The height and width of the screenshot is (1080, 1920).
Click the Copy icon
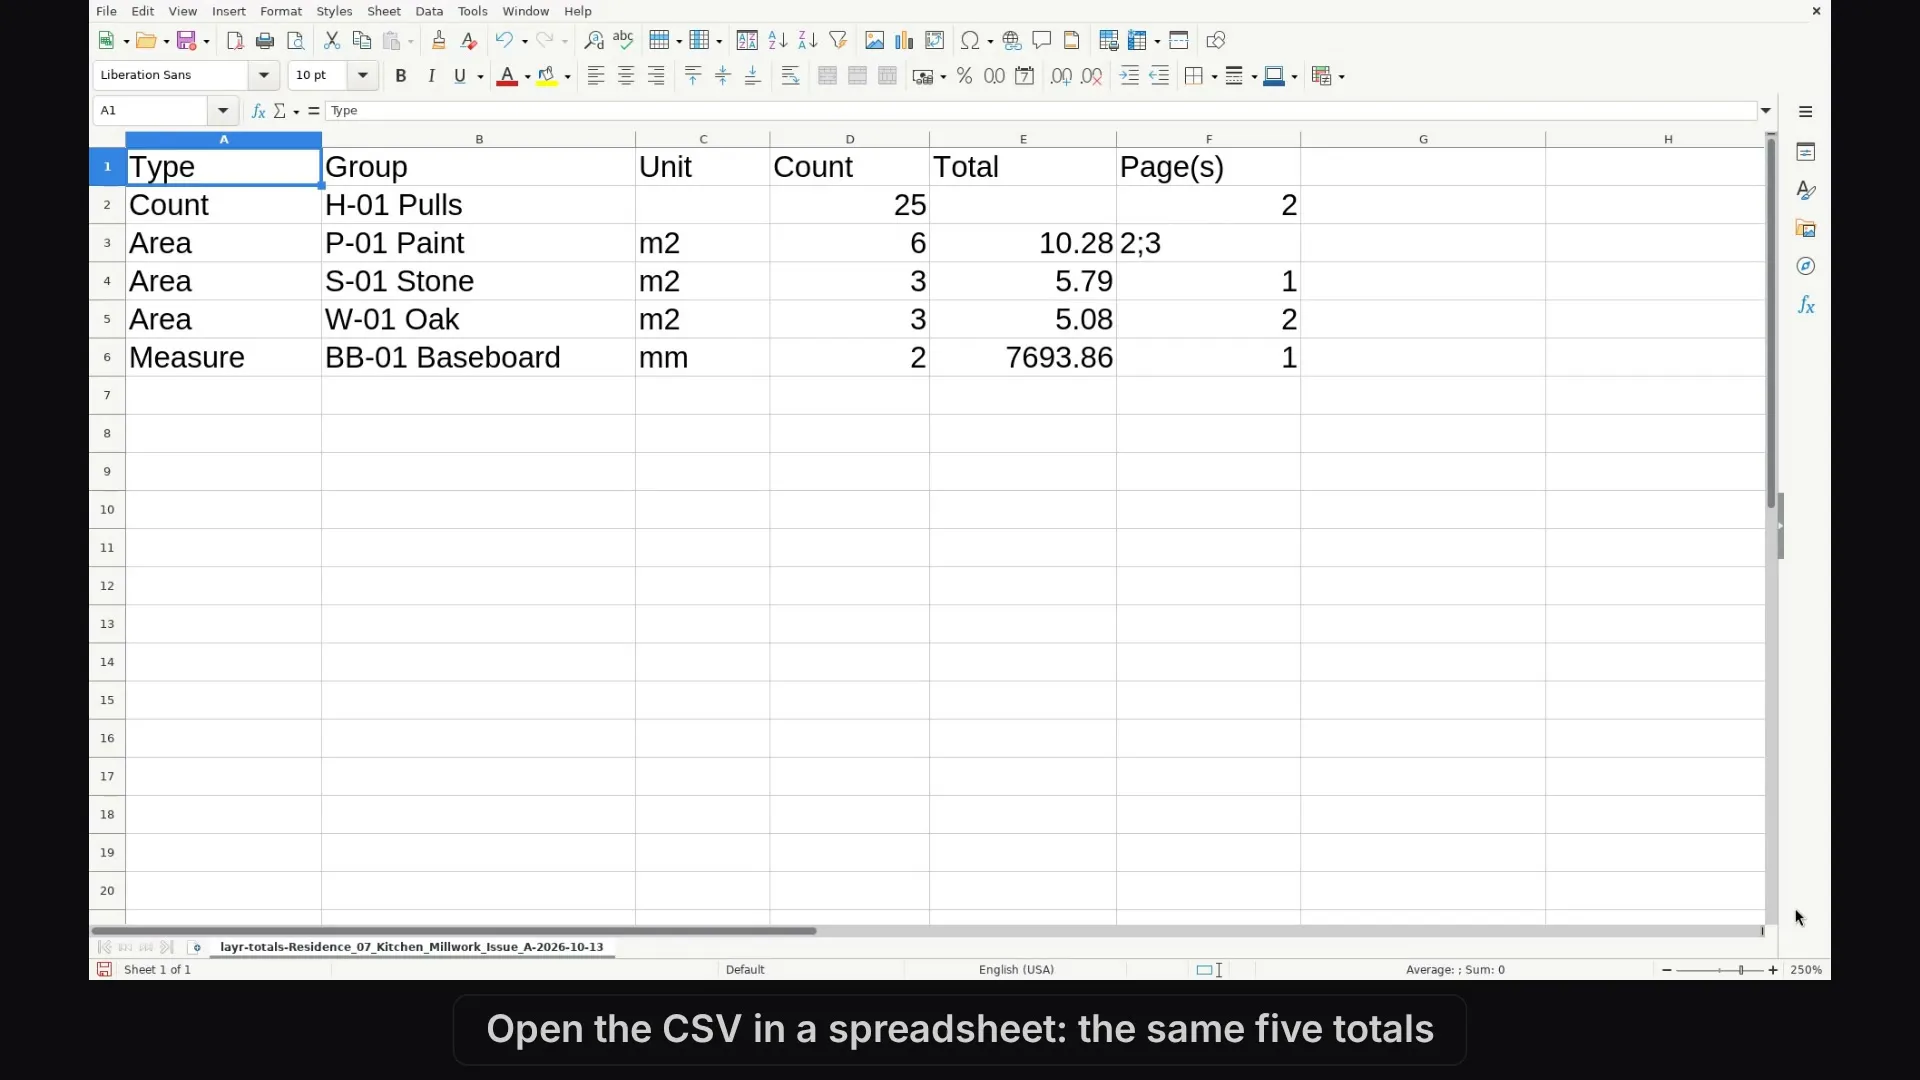(x=362, y=41)
